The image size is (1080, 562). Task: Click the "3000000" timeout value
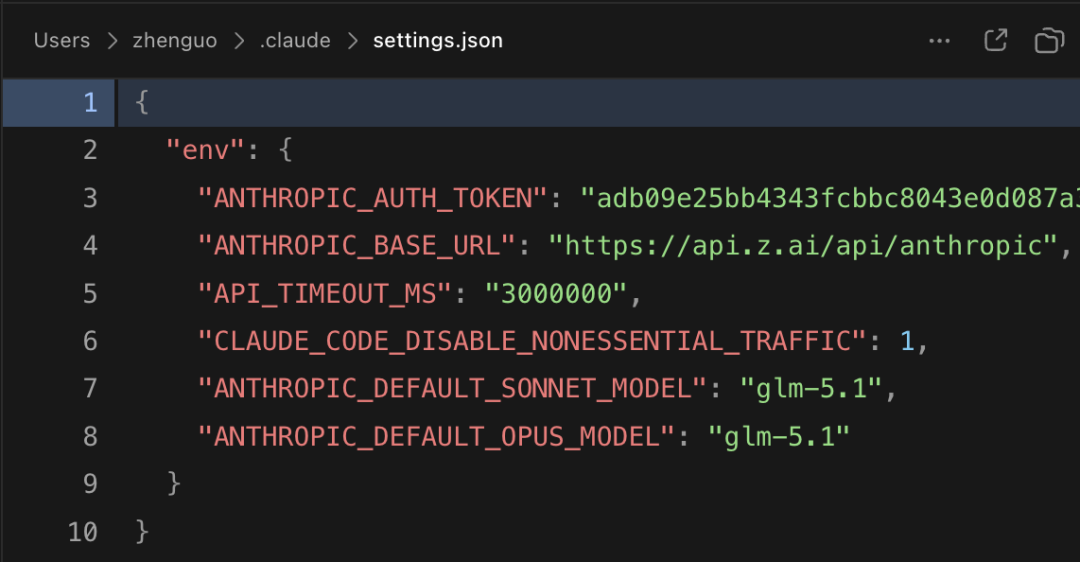556,293
